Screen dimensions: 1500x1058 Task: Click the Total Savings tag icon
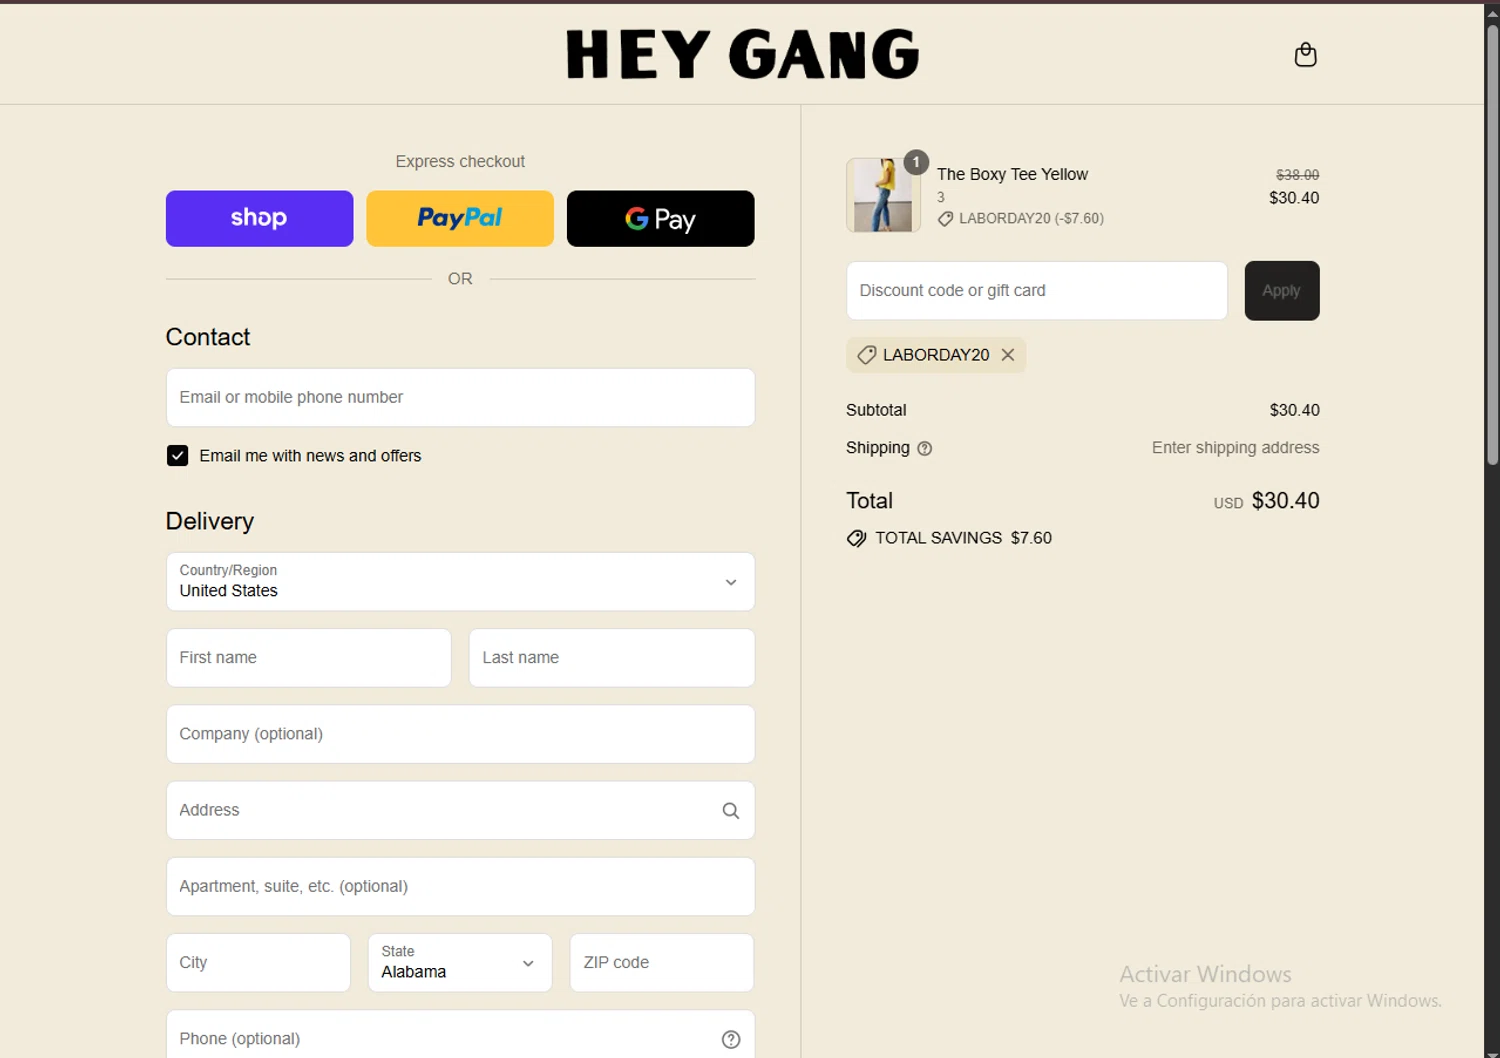click(x=856, y=538)
